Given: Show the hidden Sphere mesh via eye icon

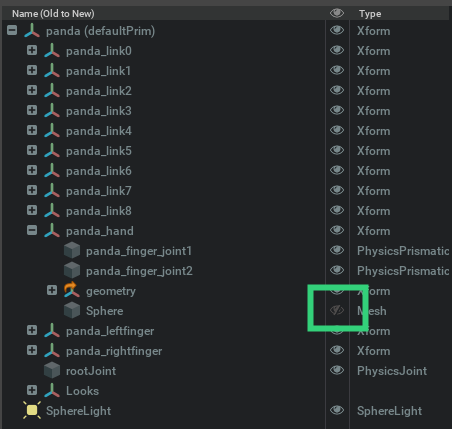Looking at the screenshot, I should pyautogui.click(x=337, y=310).
